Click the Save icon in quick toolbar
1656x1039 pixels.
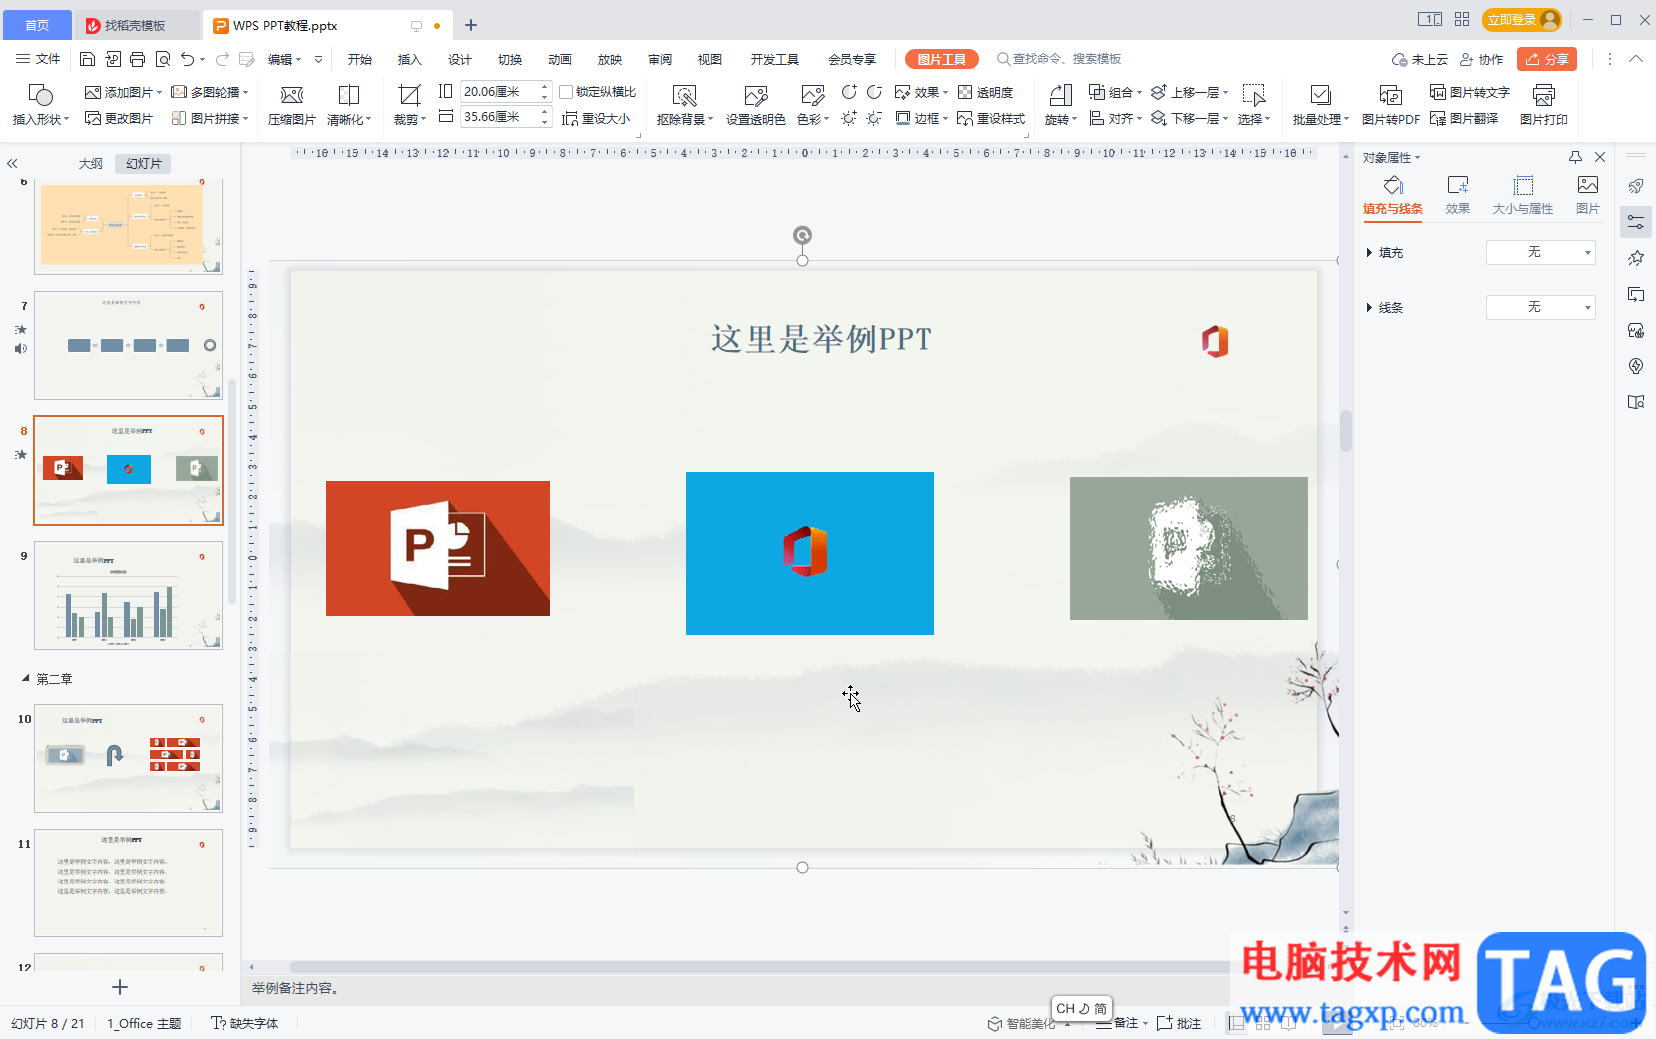pos(87,59)
